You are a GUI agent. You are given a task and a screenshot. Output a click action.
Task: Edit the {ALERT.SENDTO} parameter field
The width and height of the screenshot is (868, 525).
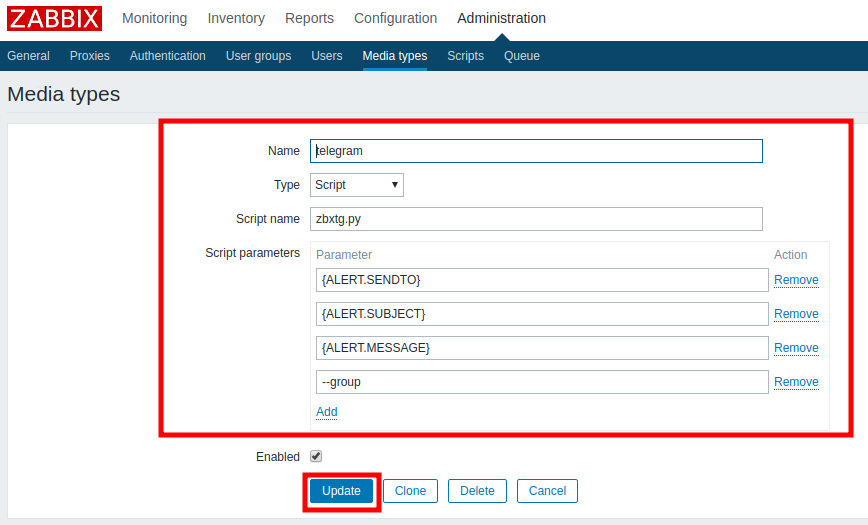coord(542,280)
